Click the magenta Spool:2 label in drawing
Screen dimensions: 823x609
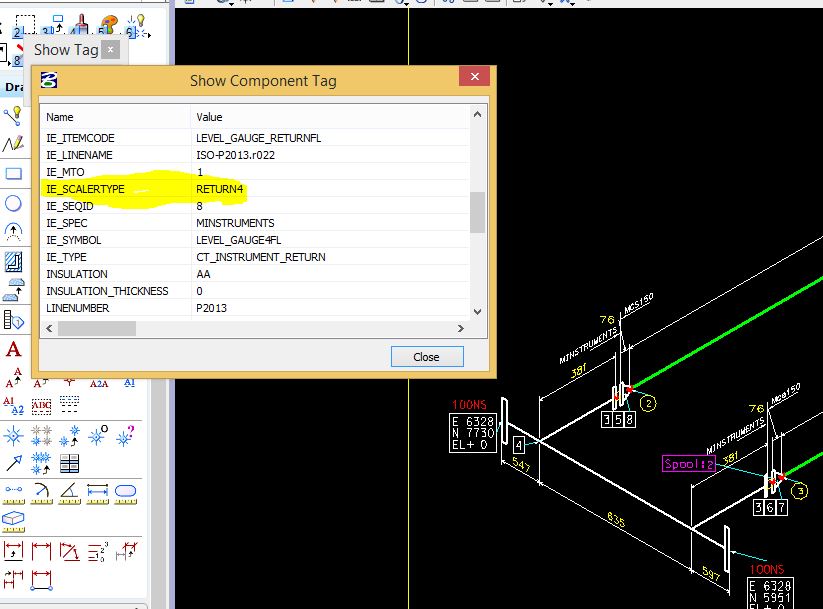689,464
